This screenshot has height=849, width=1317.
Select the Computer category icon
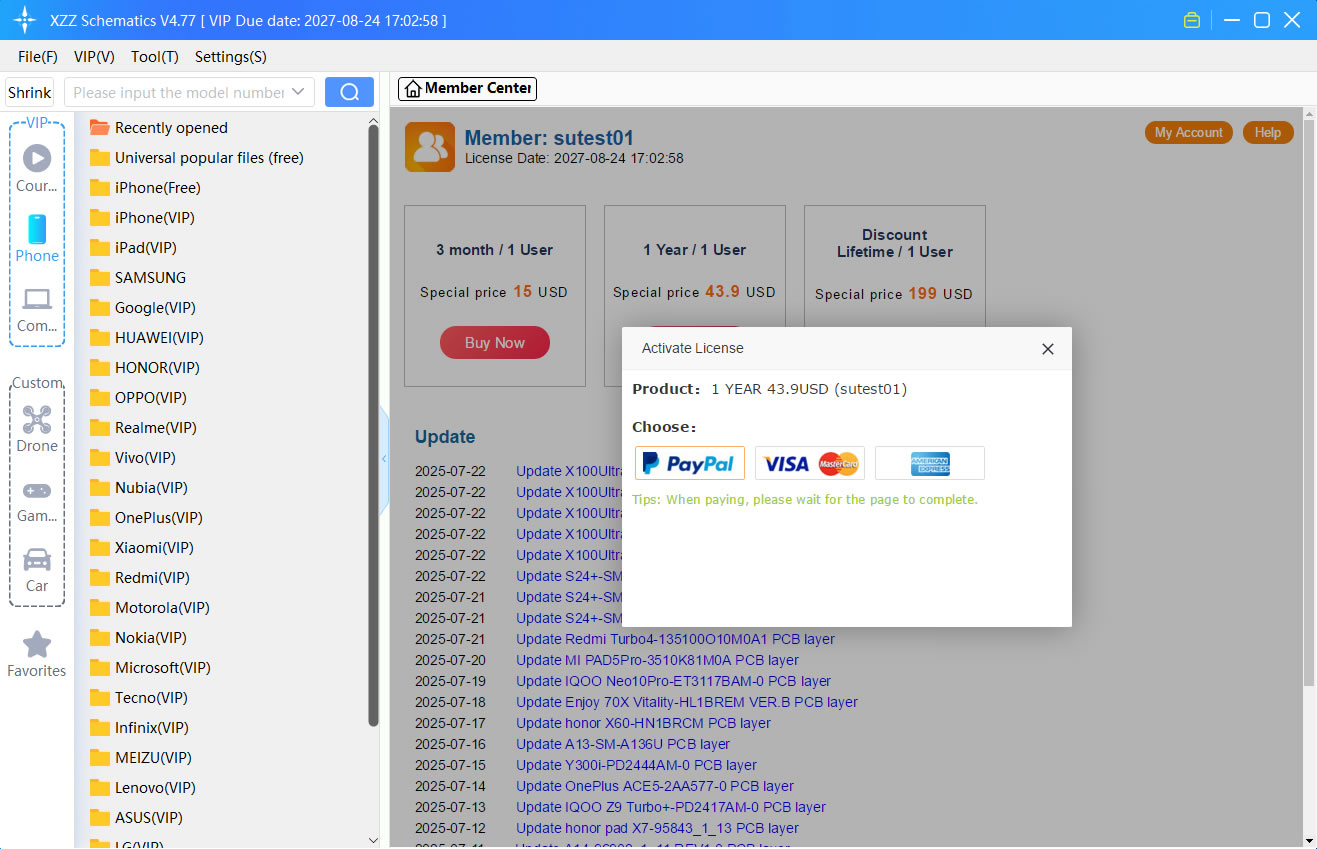(x=37, y=309)
